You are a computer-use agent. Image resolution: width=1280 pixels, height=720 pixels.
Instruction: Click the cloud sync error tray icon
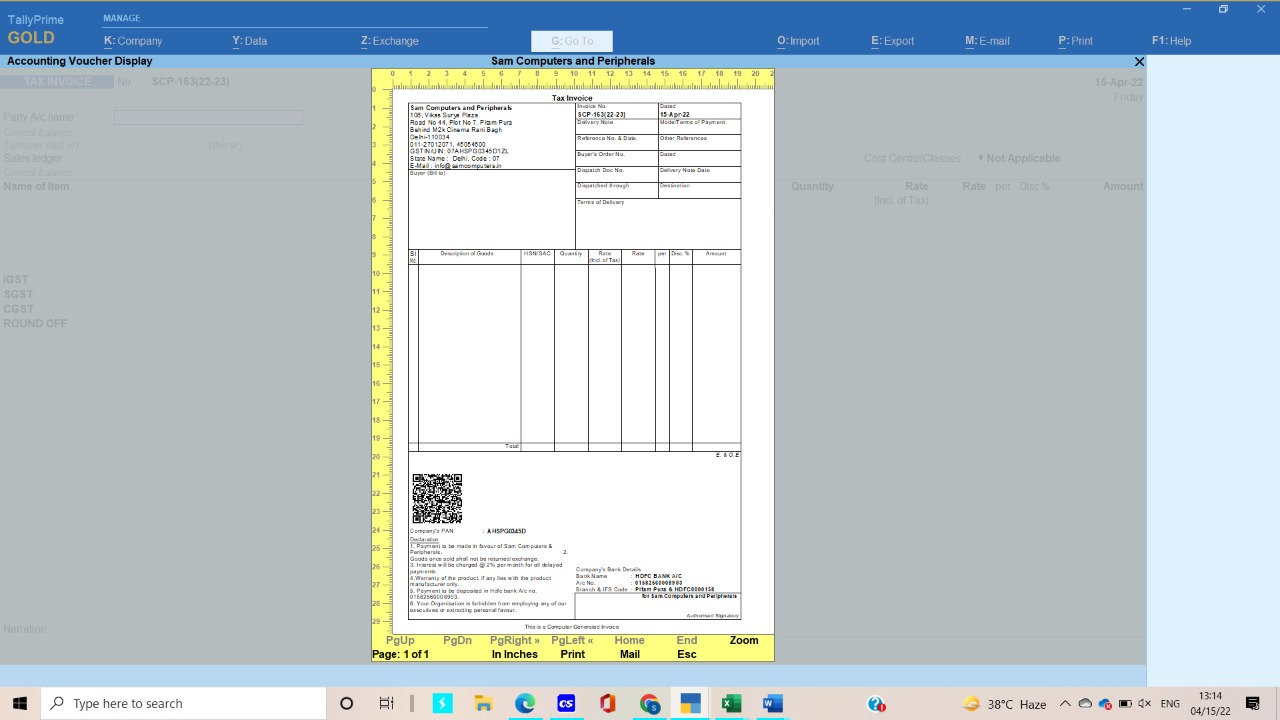1105,704
